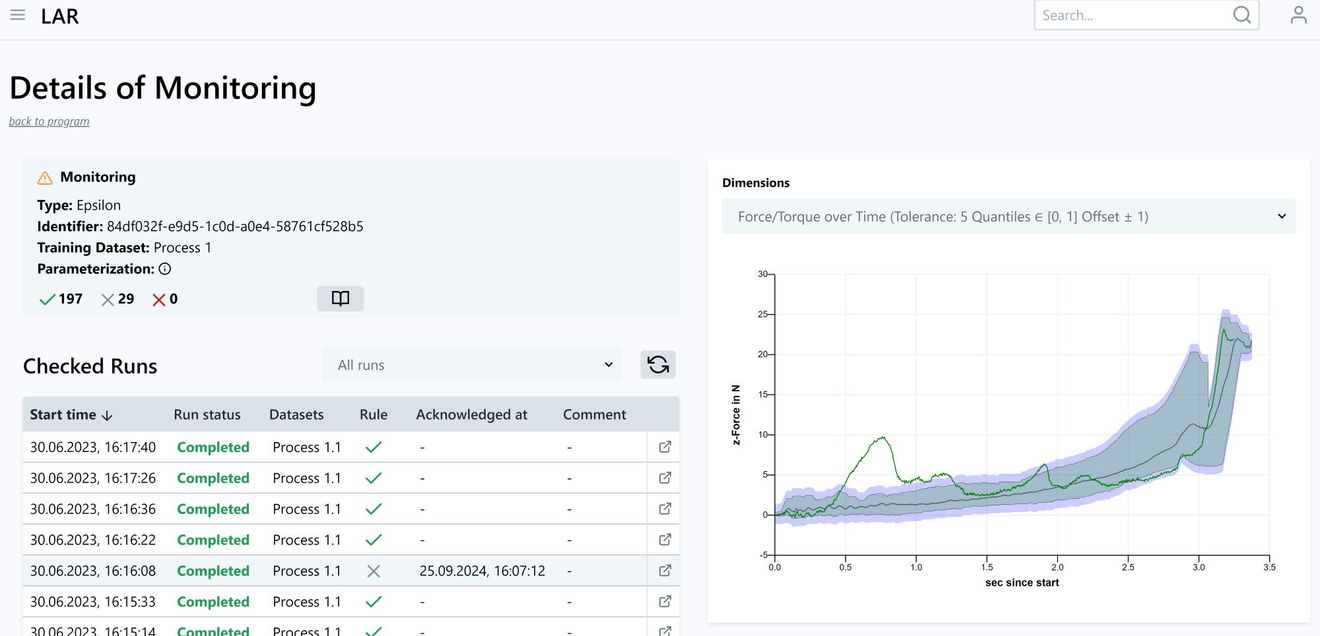Open the All runs filter dropdown

[x=472, y=365]
